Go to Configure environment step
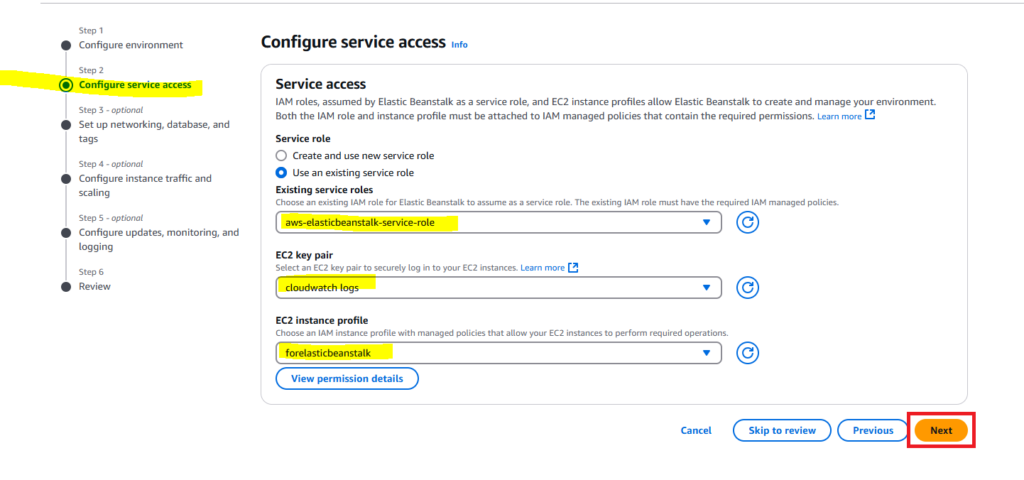Viewport: 1024px width, 480px height. coord(131,45)
